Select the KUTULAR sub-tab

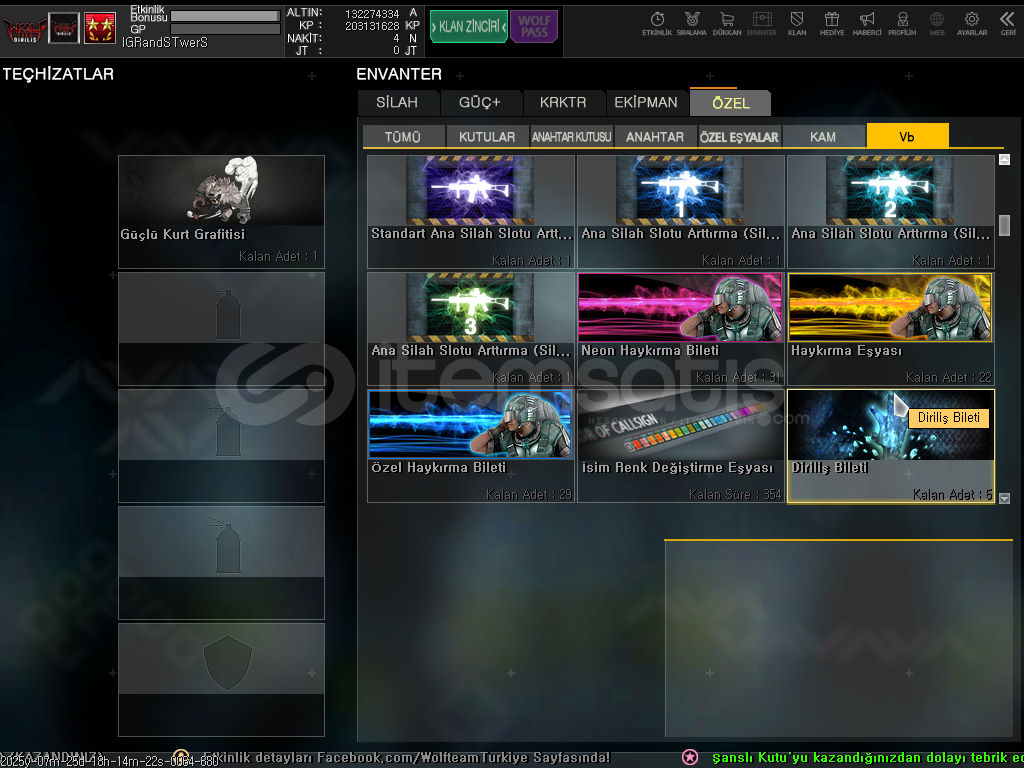click(487, 136)
